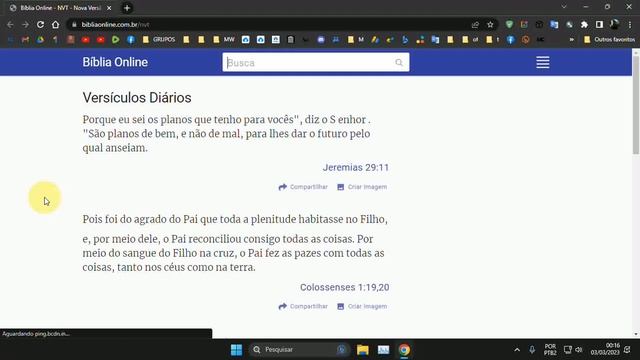Screen dimensions: 640x360
Task: Open the Bíblia Online home logo link
Action: tap(115, 62)
